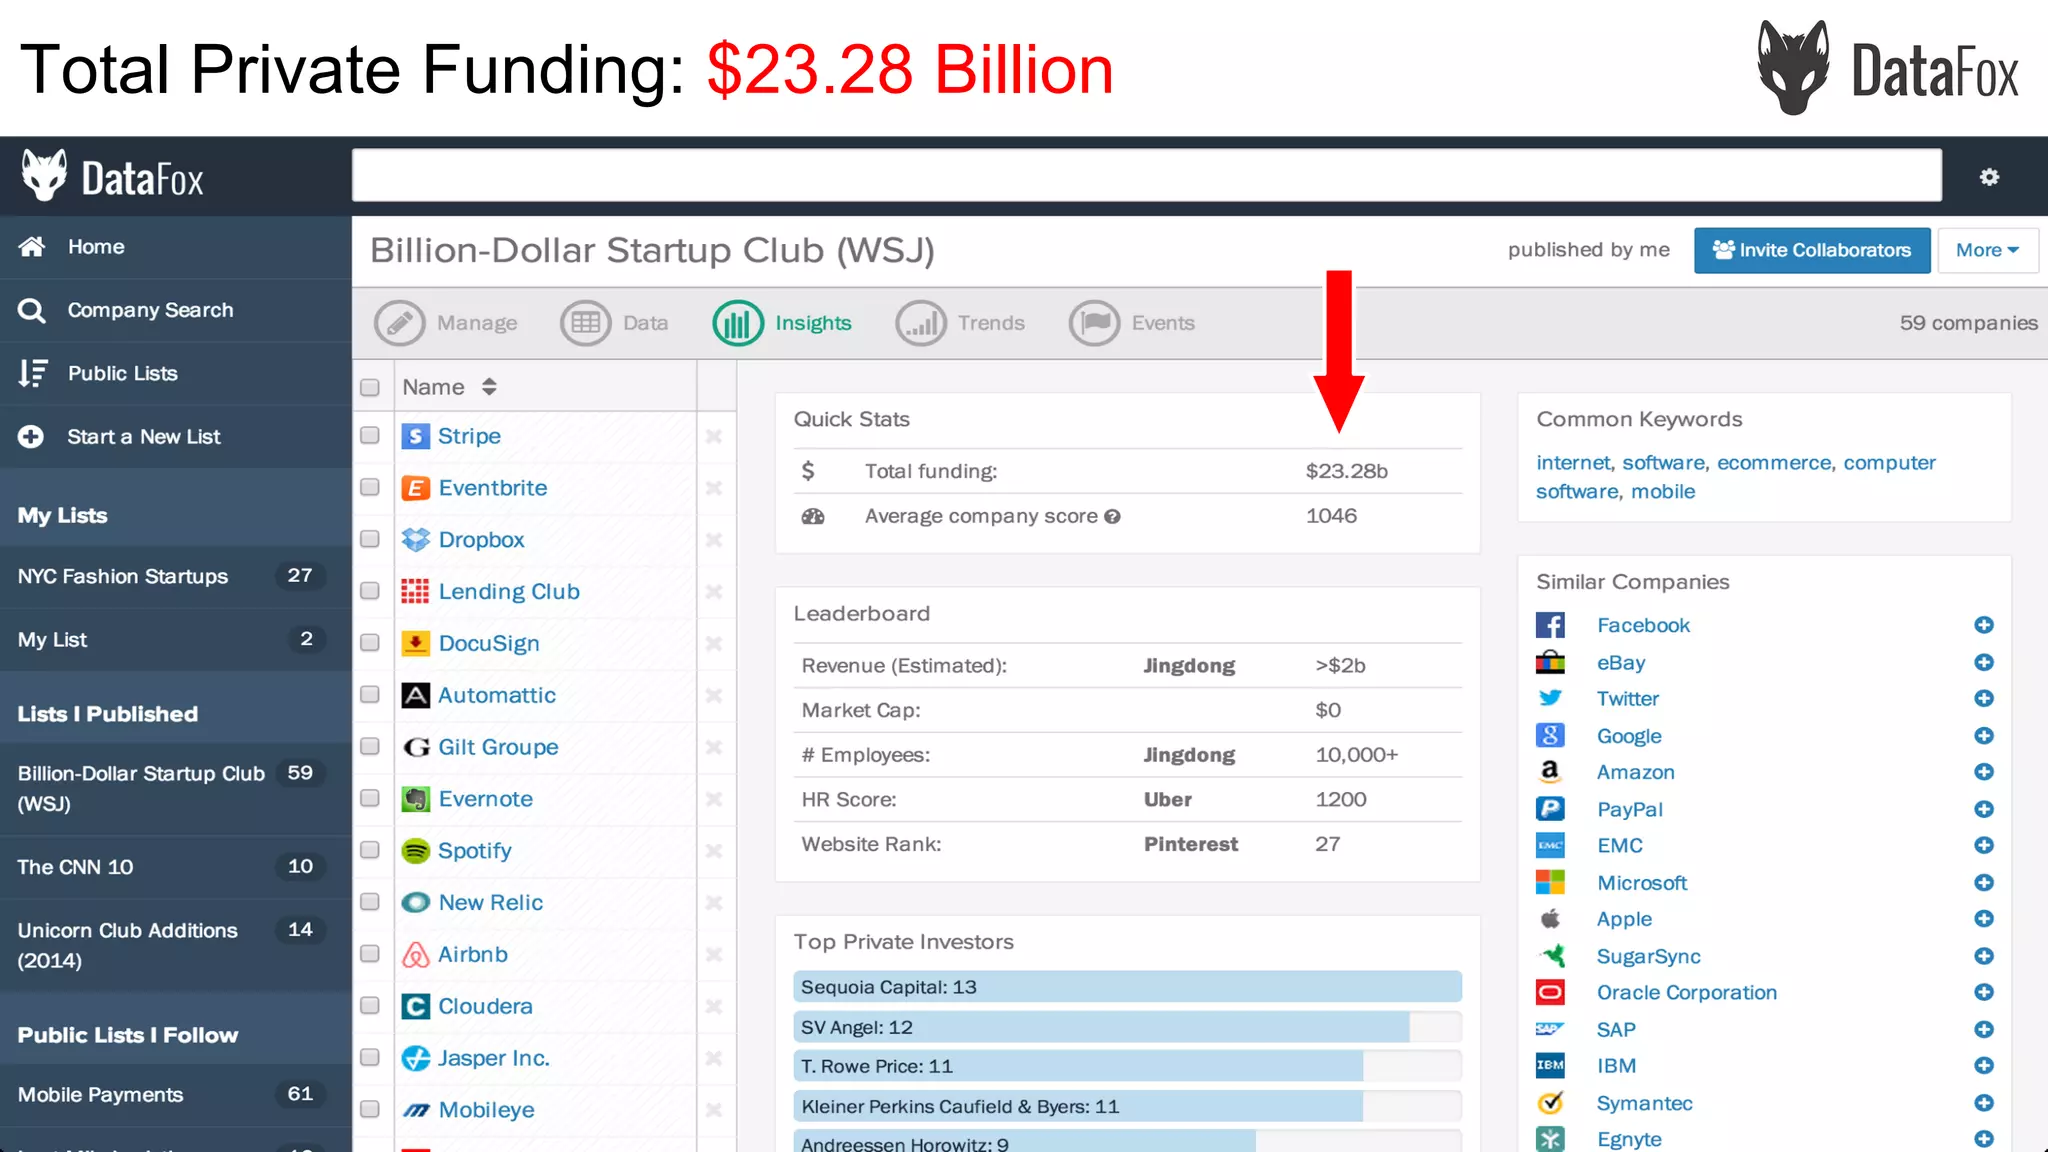Open The CNN 10 list

[x=176, y=867]
